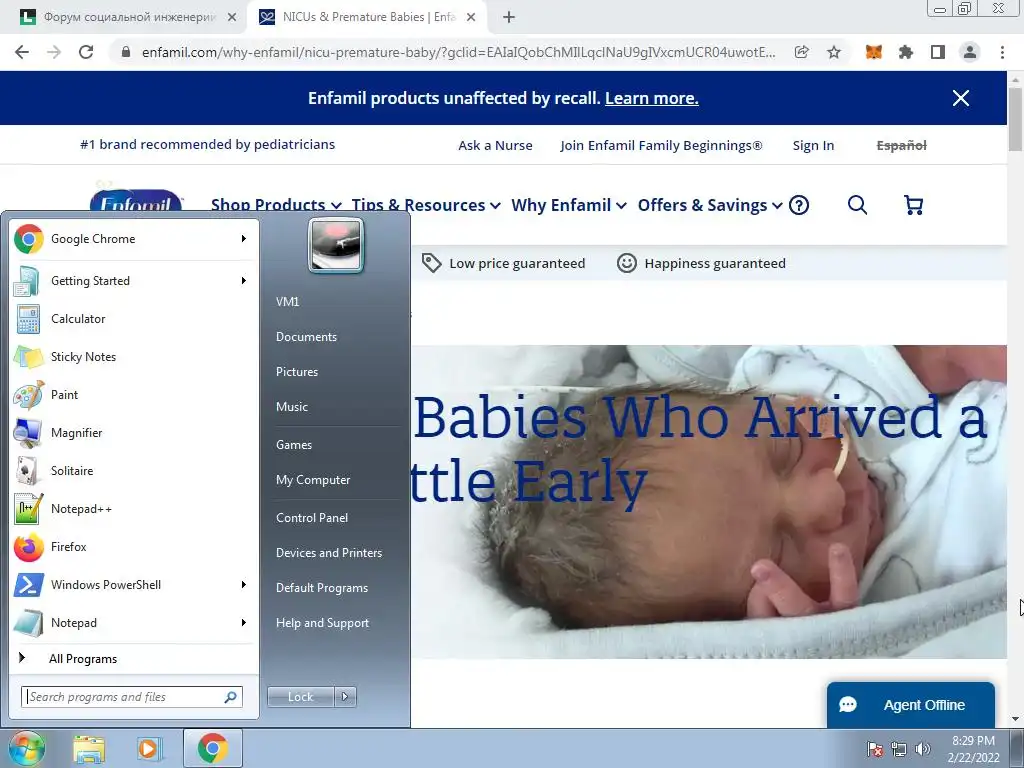Screen dimensions: 1024x768
Task: Bookmark this page with the star icon
Action: click(x=834, y=52)
